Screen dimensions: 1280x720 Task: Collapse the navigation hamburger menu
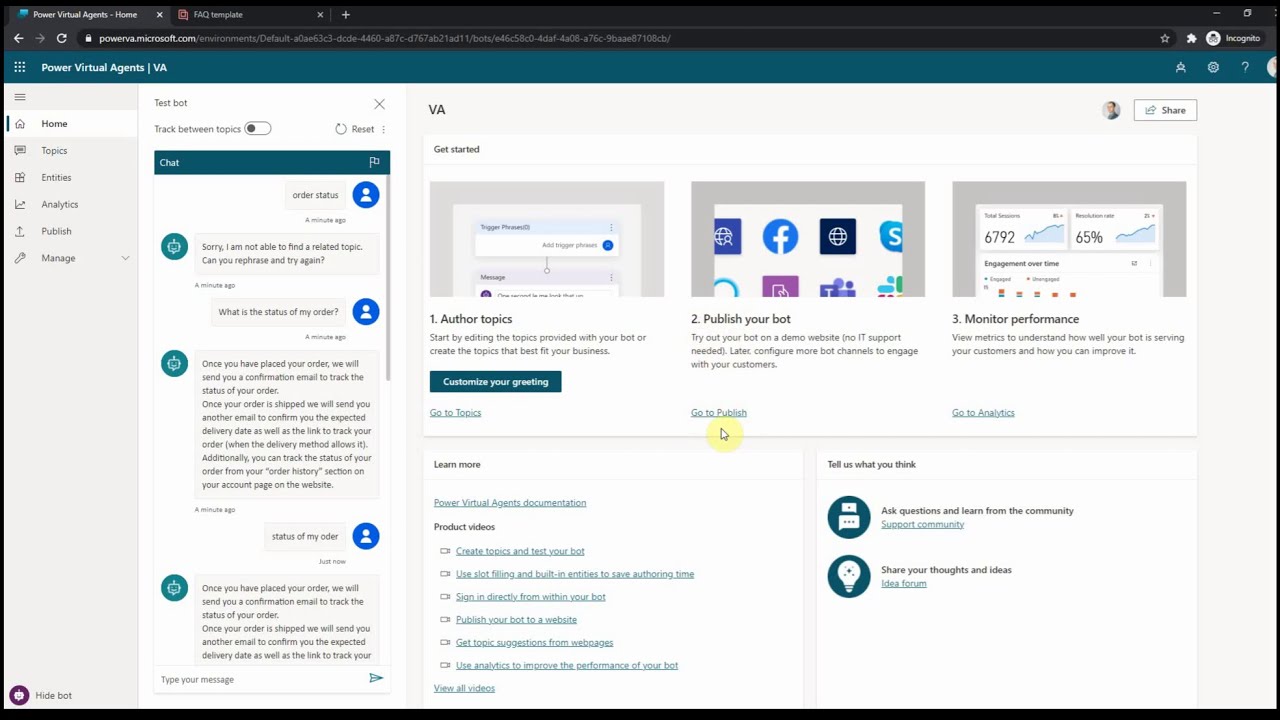coord(20,97)
